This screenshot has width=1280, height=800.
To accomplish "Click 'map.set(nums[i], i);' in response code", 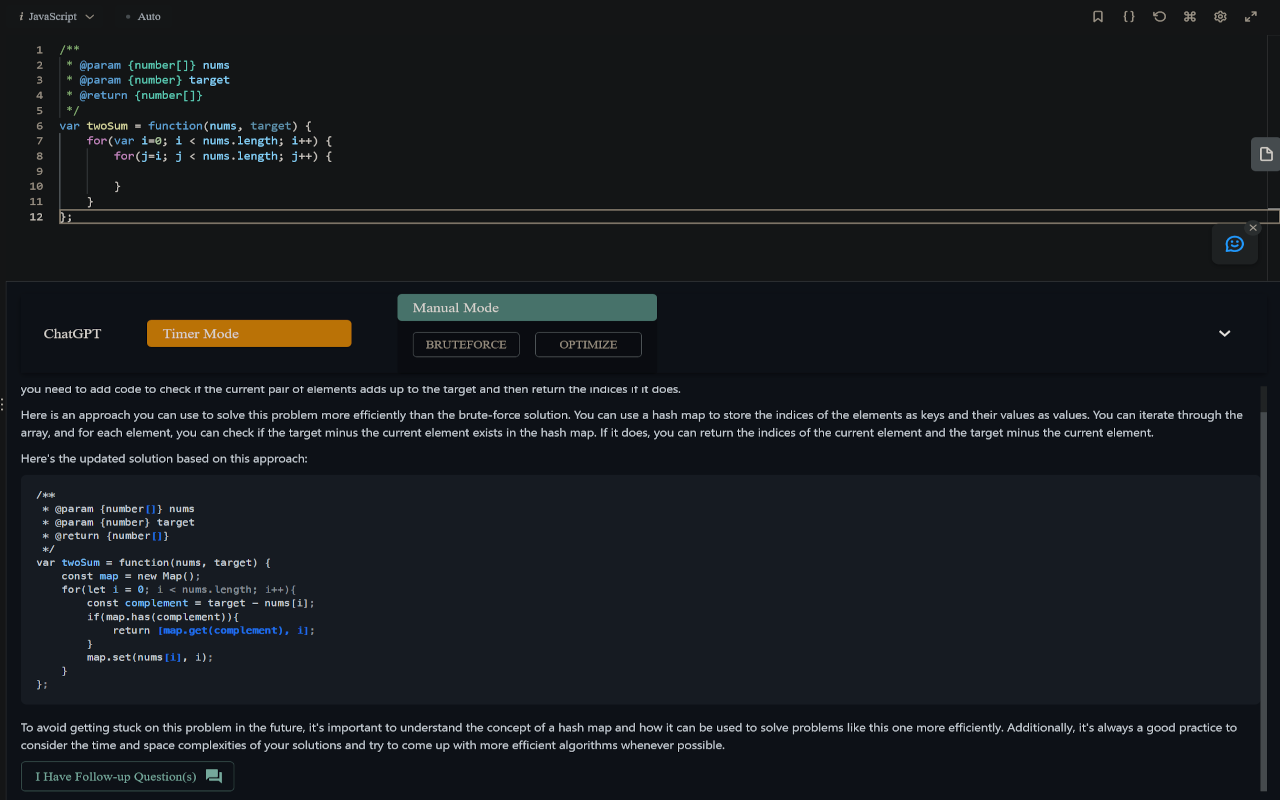I will pyautogui.click(x=150, y=657).
